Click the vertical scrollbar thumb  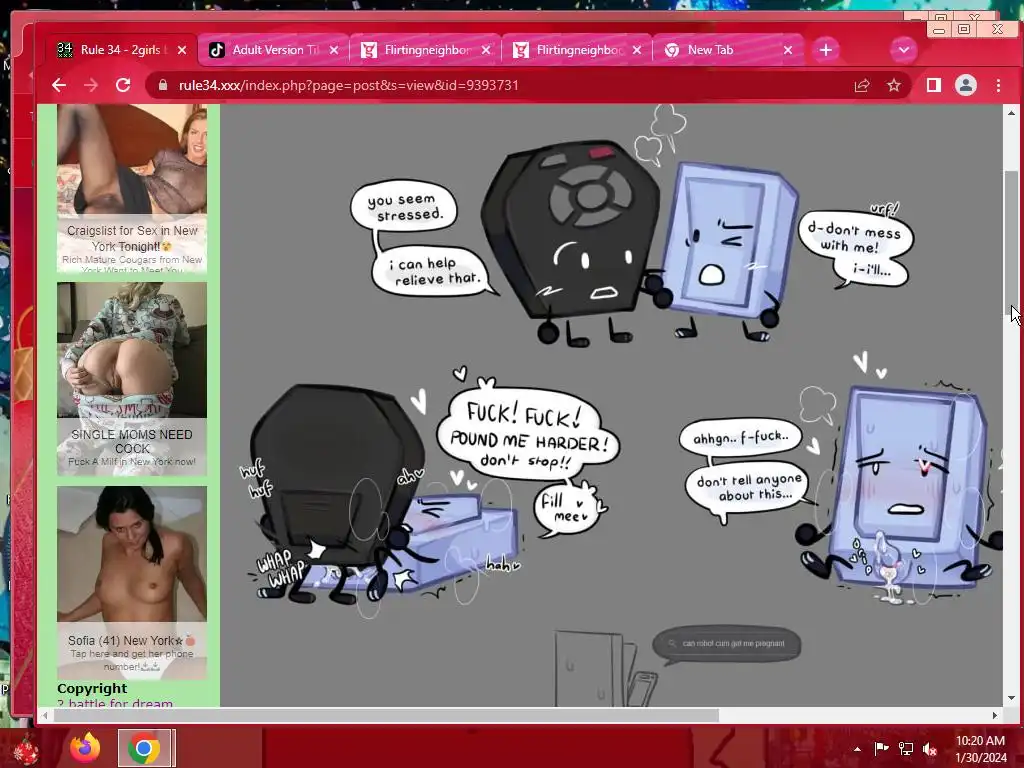1011,244
